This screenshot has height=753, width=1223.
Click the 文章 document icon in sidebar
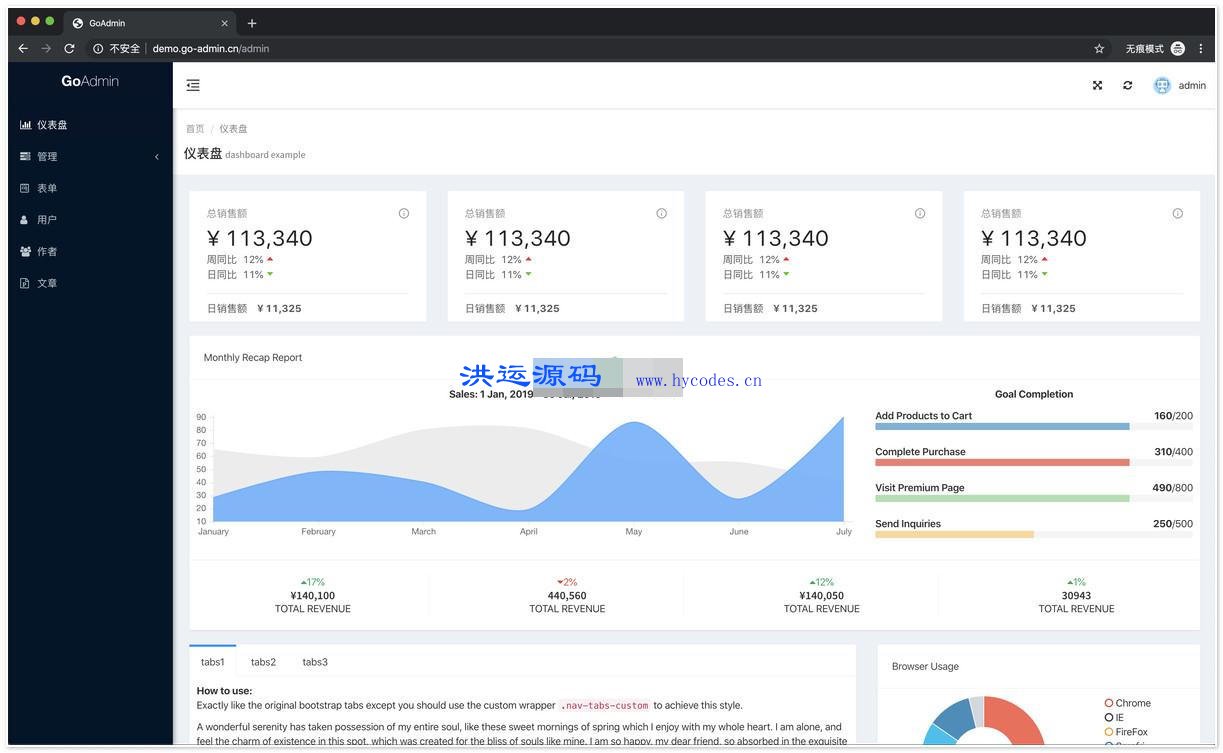point(25,283)
